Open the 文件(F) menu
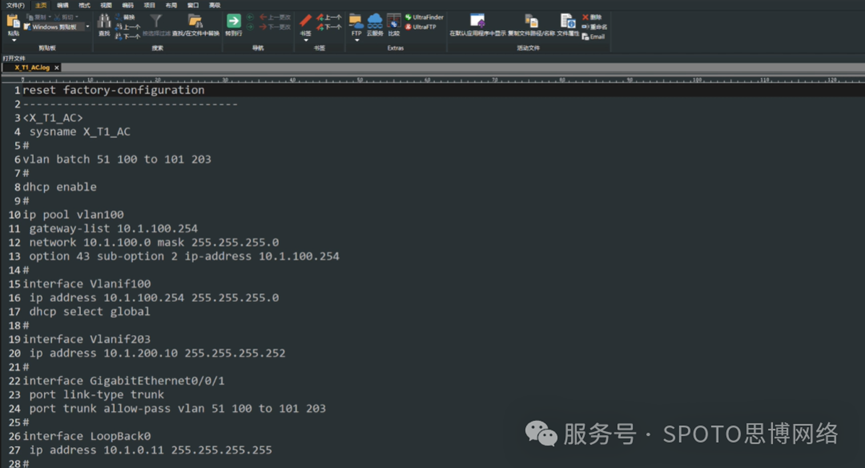 15,4
